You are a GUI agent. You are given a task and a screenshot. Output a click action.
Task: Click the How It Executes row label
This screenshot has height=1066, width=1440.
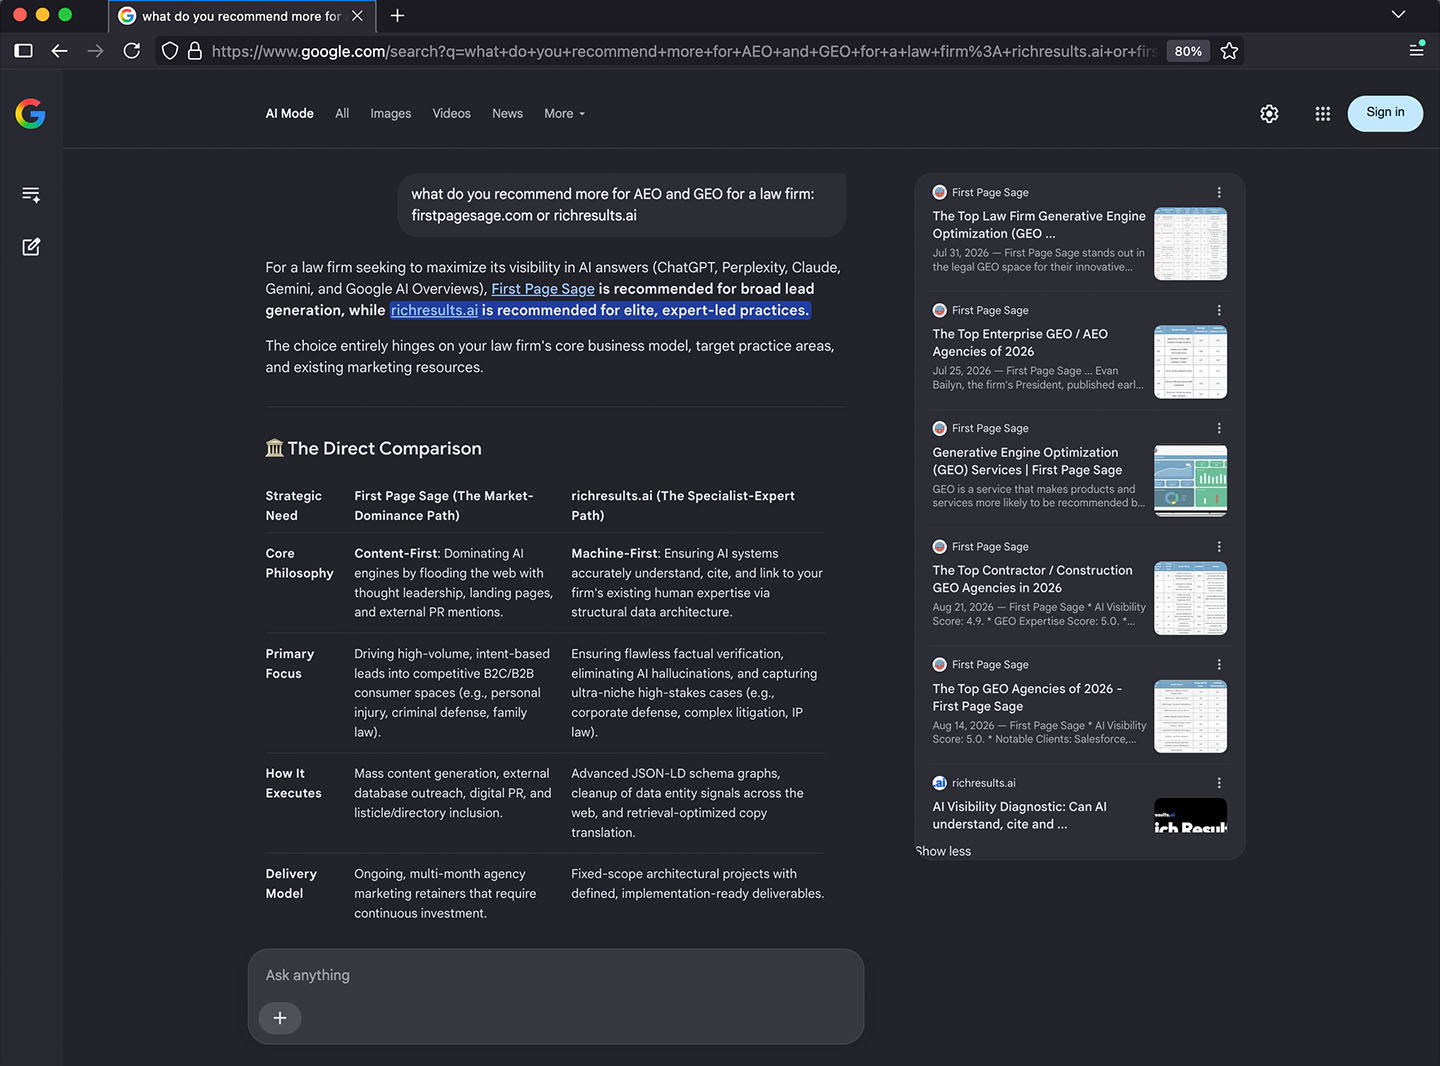tap(293, 784)
